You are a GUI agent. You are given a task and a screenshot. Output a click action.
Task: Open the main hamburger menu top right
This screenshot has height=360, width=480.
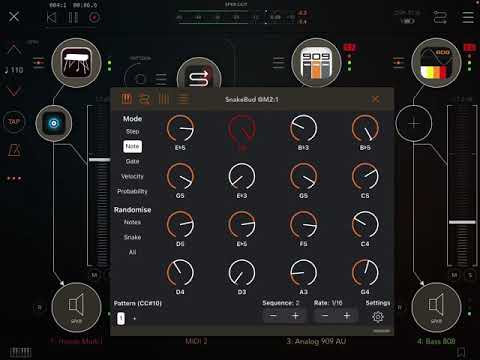pos(468,17)
